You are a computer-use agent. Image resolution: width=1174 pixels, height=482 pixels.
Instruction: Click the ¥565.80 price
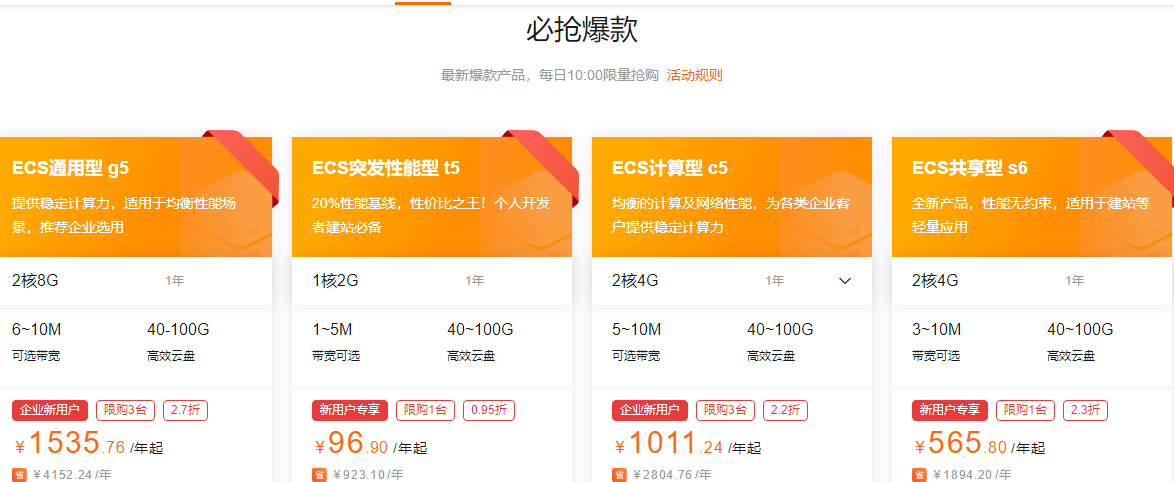point(959,444)
